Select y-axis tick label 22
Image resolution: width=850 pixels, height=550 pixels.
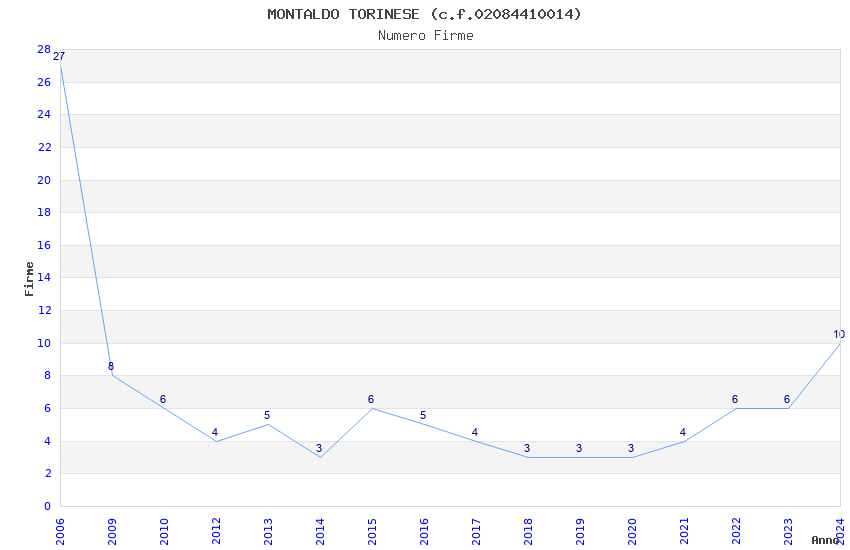44,147
